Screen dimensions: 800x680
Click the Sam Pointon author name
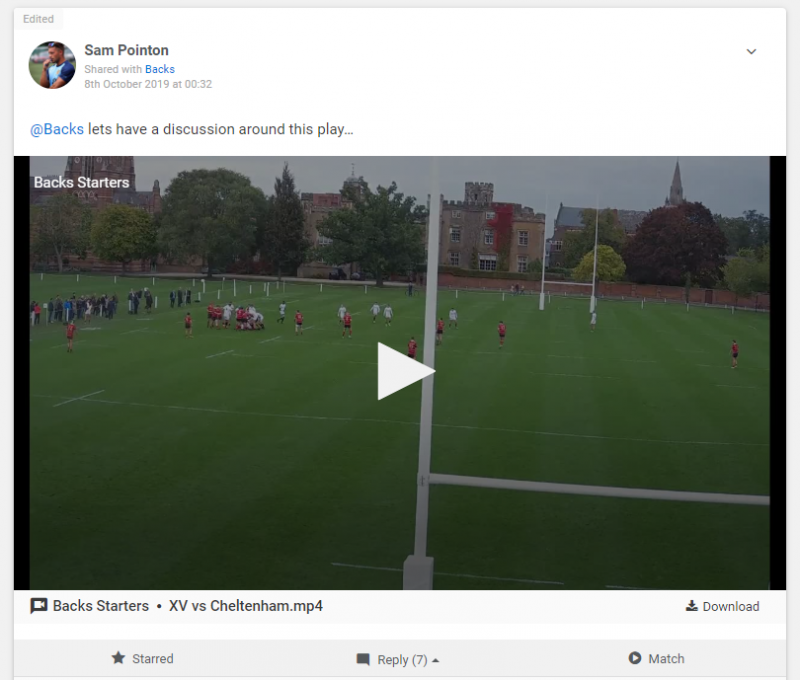click(x=127, y=50)
